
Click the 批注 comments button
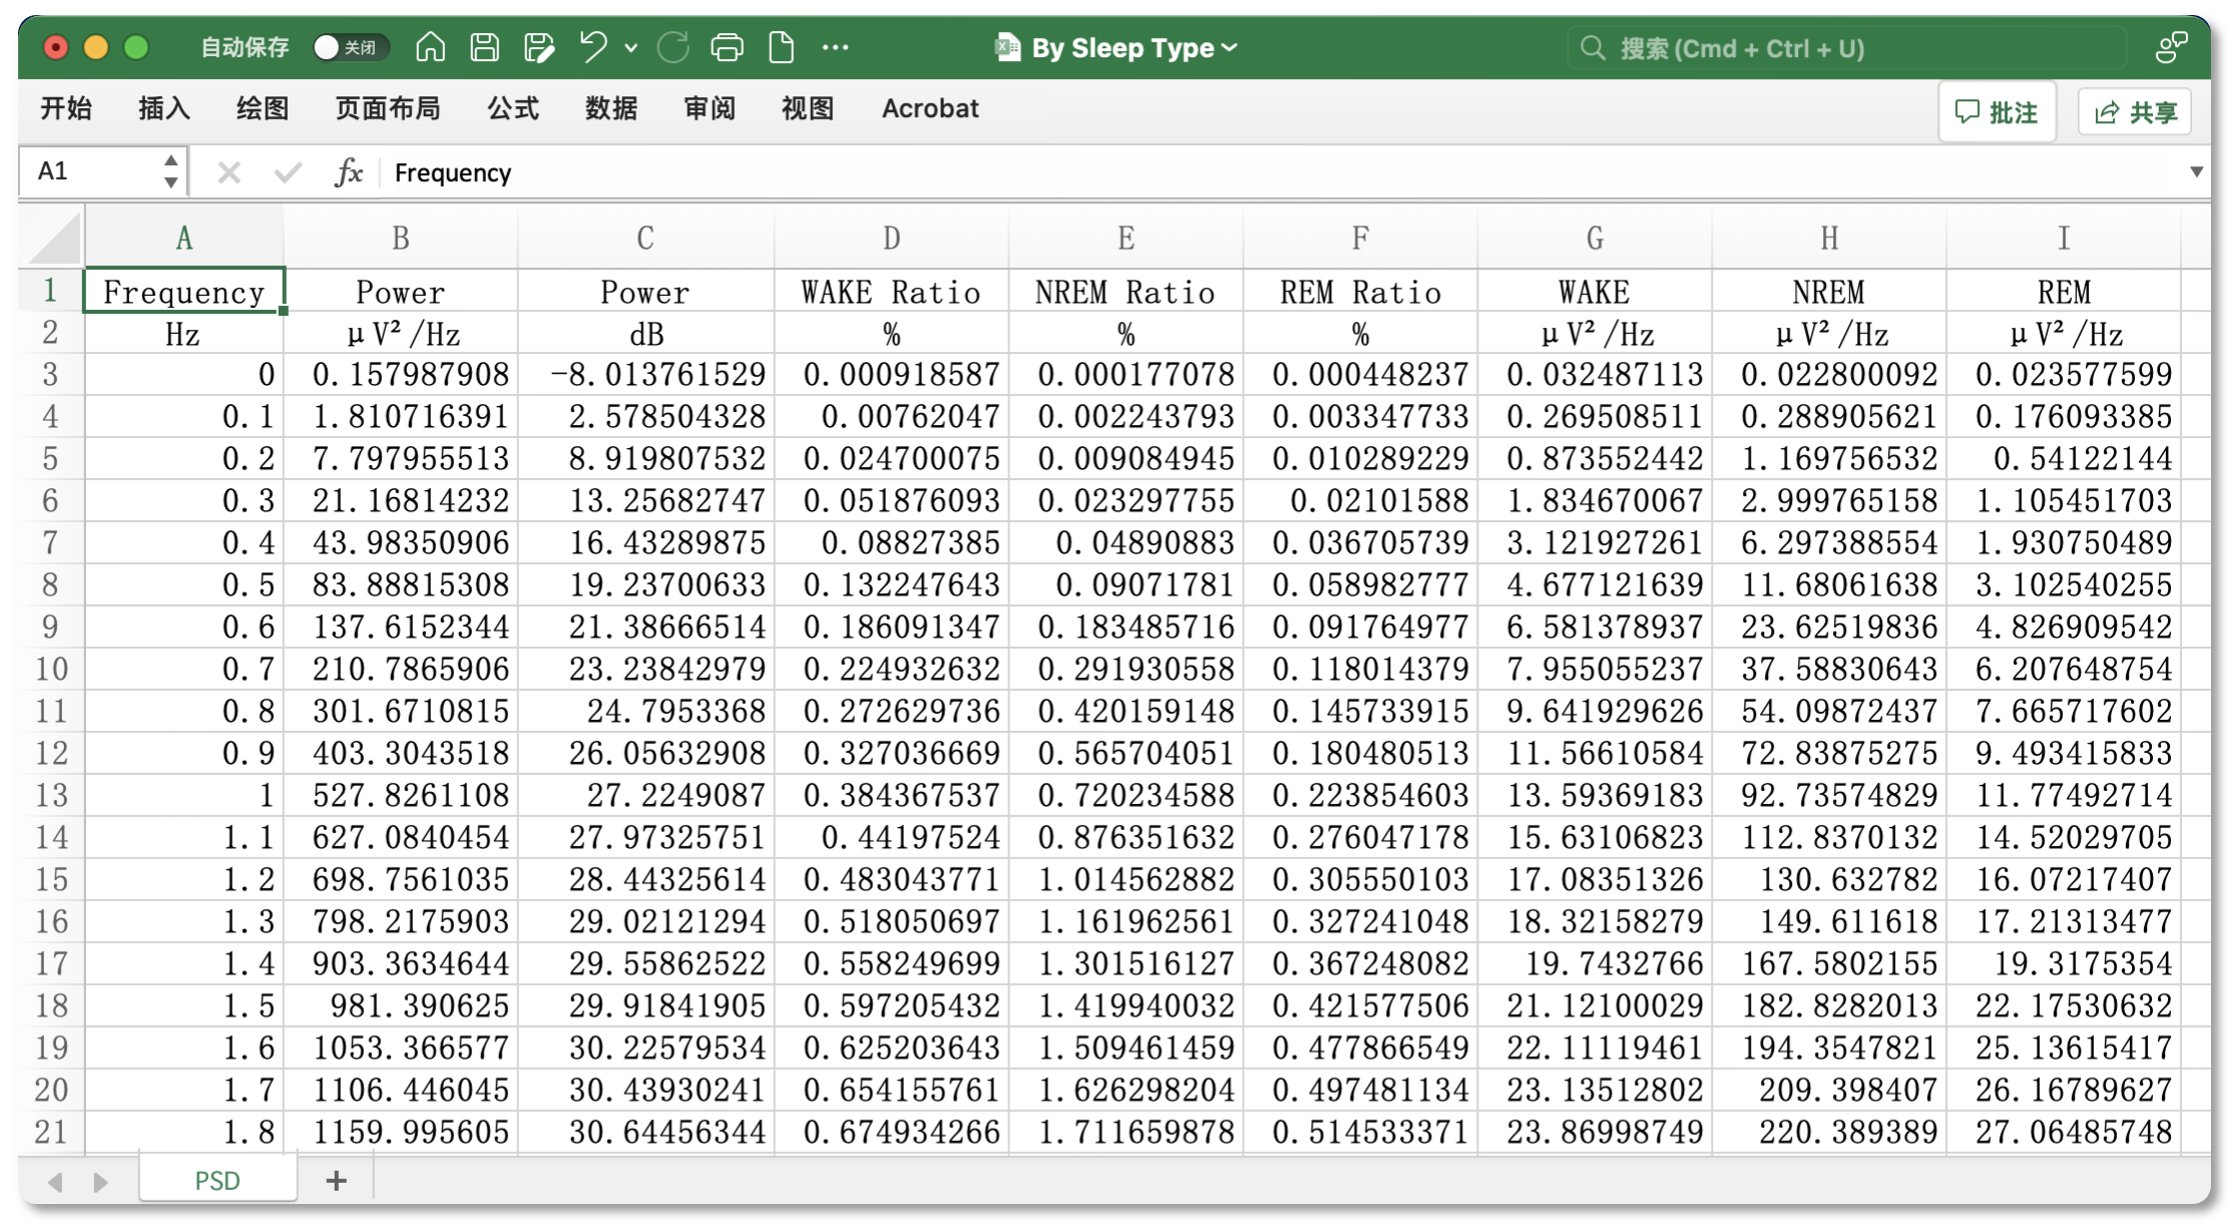click(x=1997, y=112)
